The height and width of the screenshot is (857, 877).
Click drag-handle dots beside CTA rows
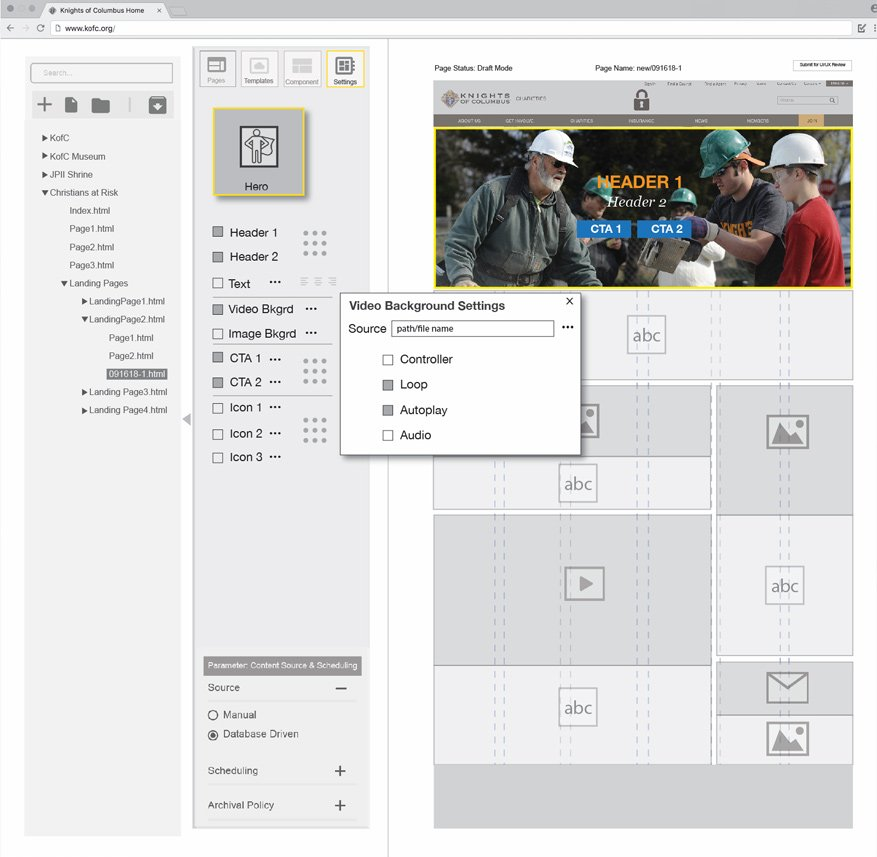(315, 371)
